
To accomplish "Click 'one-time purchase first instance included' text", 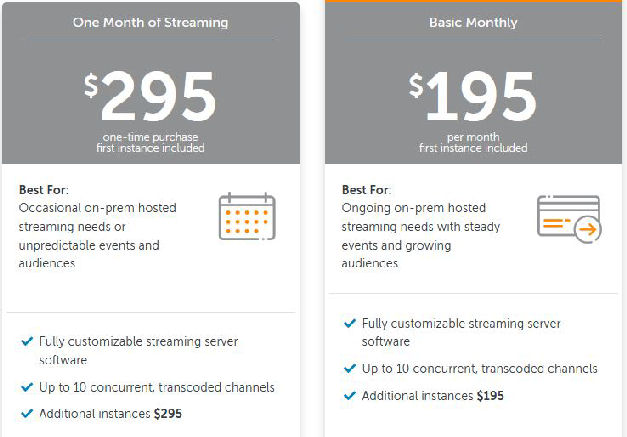I will point(152,142).
